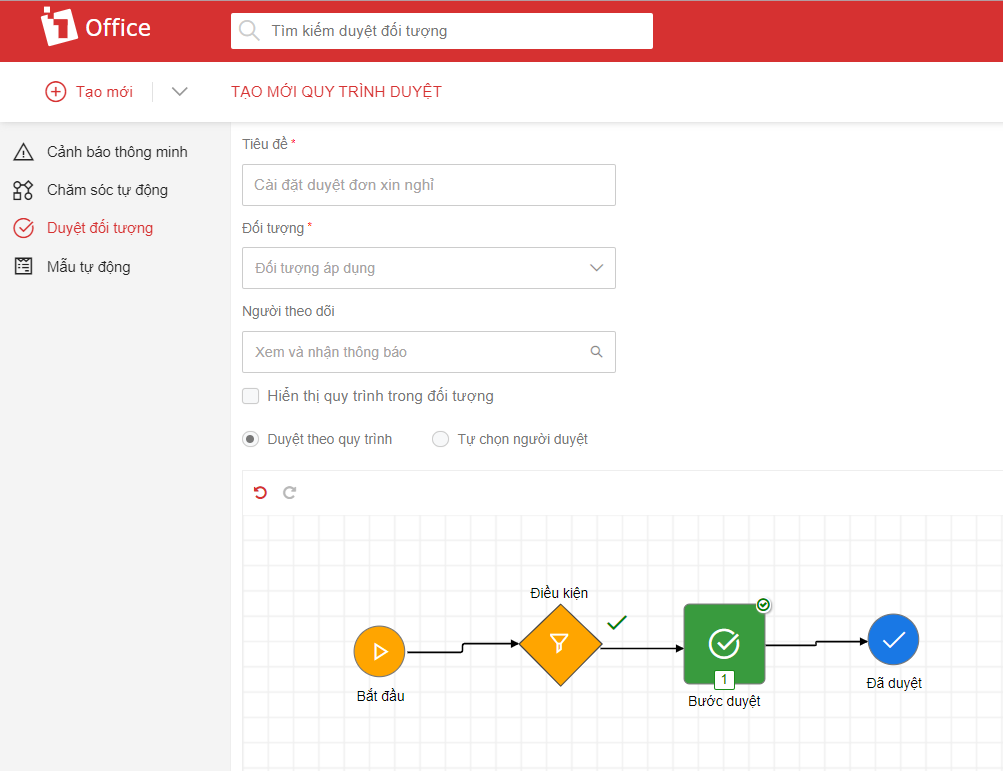Click the 1Office logo
This screenshot has height=771, width=1003.
[96, 28]
